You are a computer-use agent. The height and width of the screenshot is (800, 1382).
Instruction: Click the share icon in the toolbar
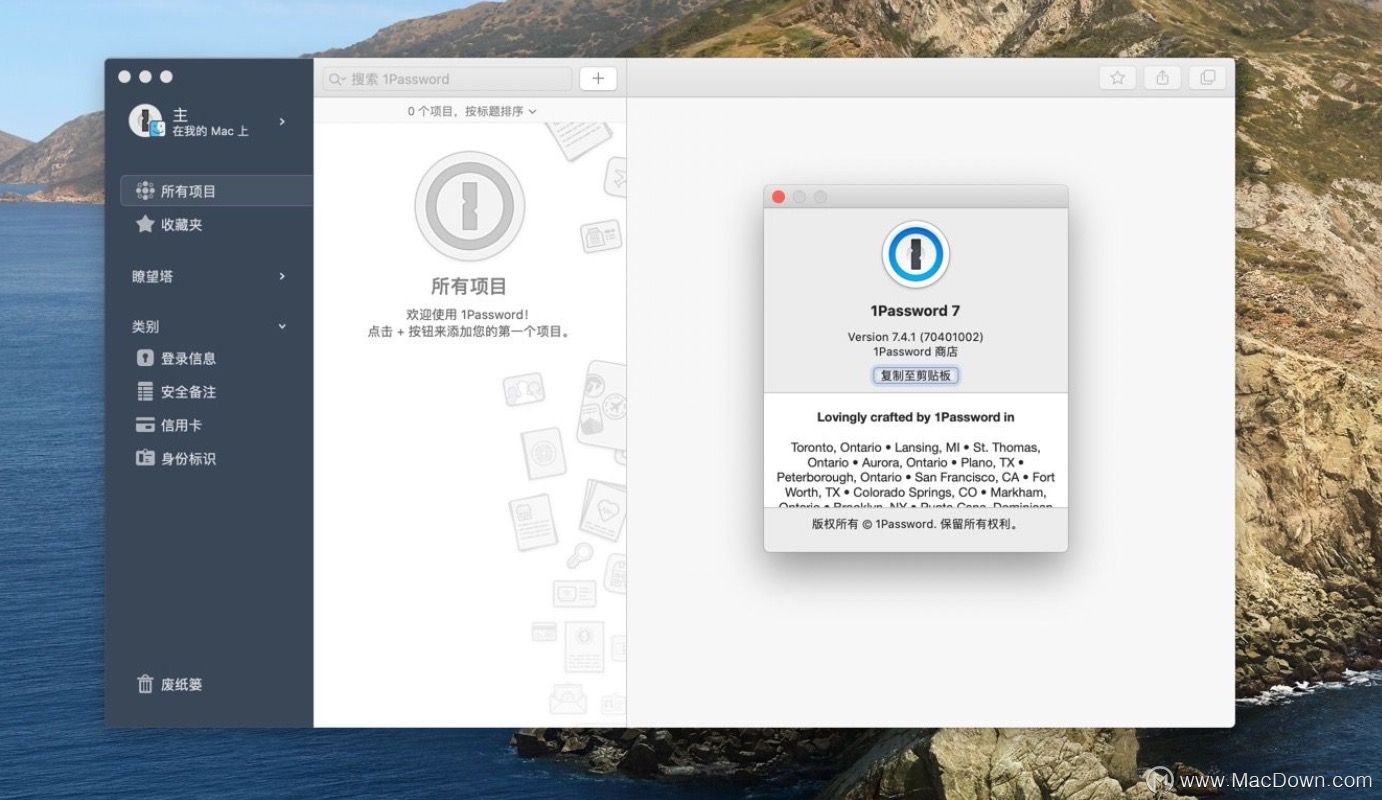1161,77
